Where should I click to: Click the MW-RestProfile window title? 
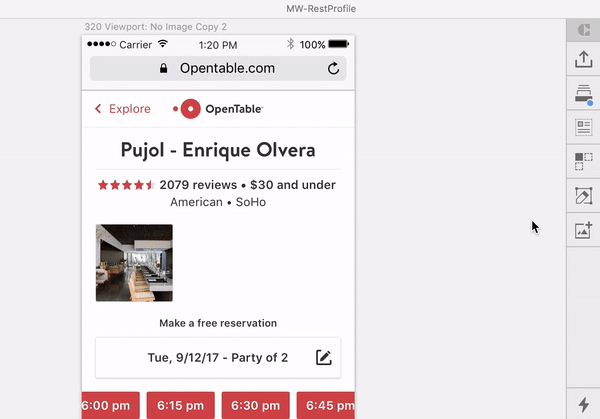321,8
